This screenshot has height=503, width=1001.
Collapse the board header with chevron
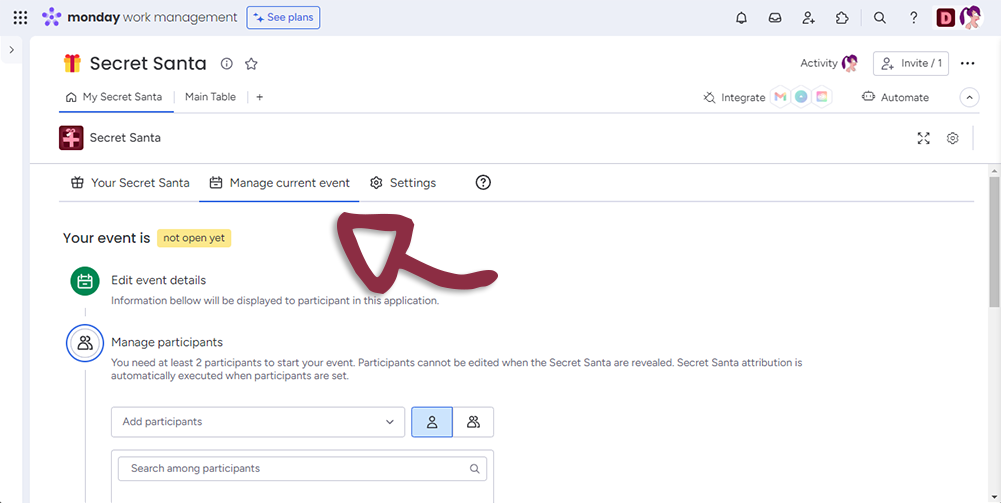click(969, 97)
